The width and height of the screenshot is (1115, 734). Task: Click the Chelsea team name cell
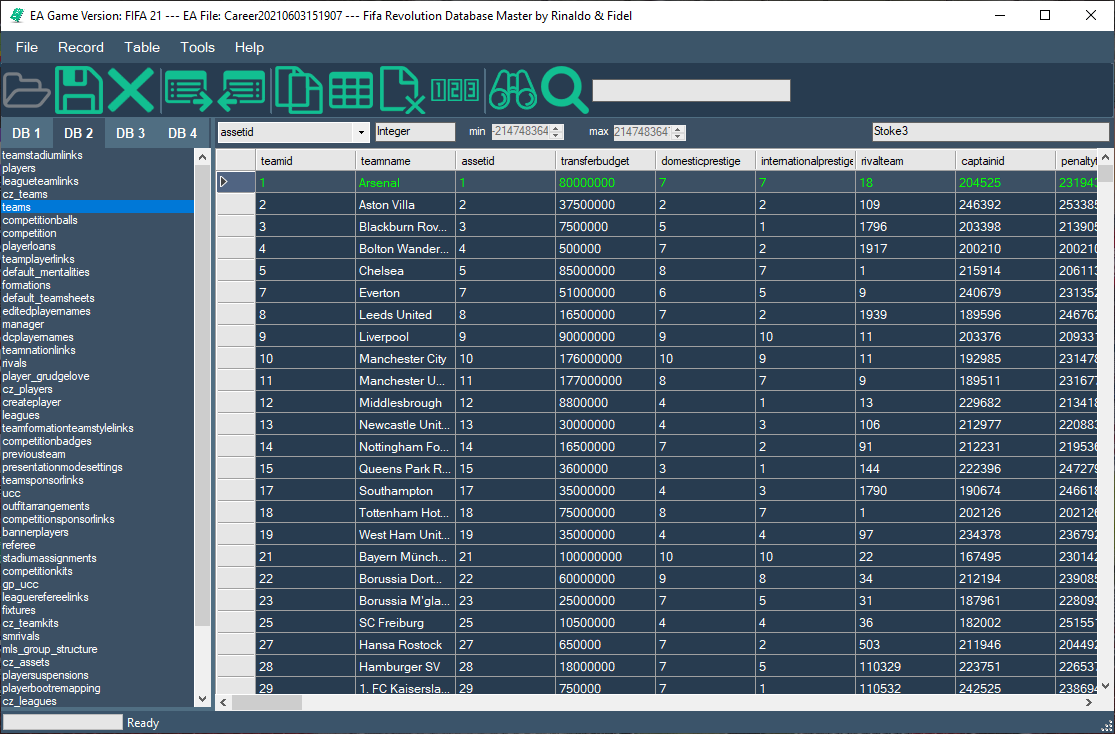pyautogui.click(x=406, y=271)
